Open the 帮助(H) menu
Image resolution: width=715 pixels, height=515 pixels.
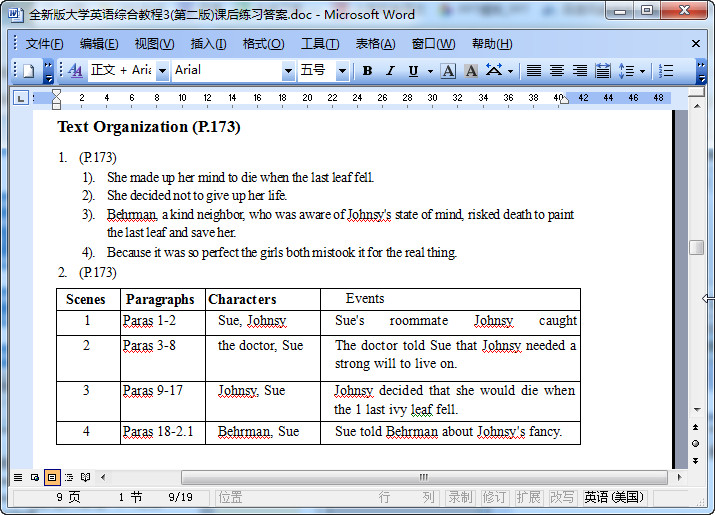(x=492, y=44)
